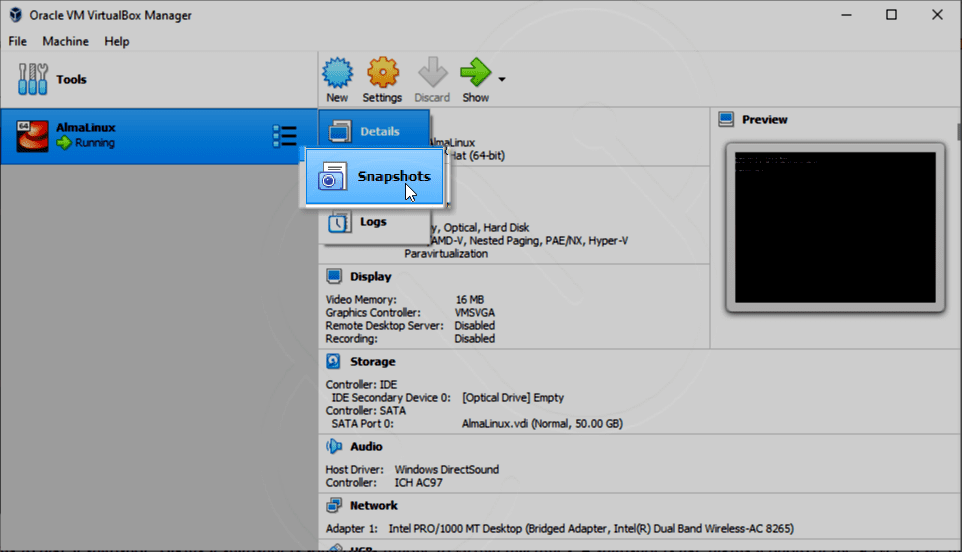
Task: Choose Logs from the popup menu
Action: [374, 223]
